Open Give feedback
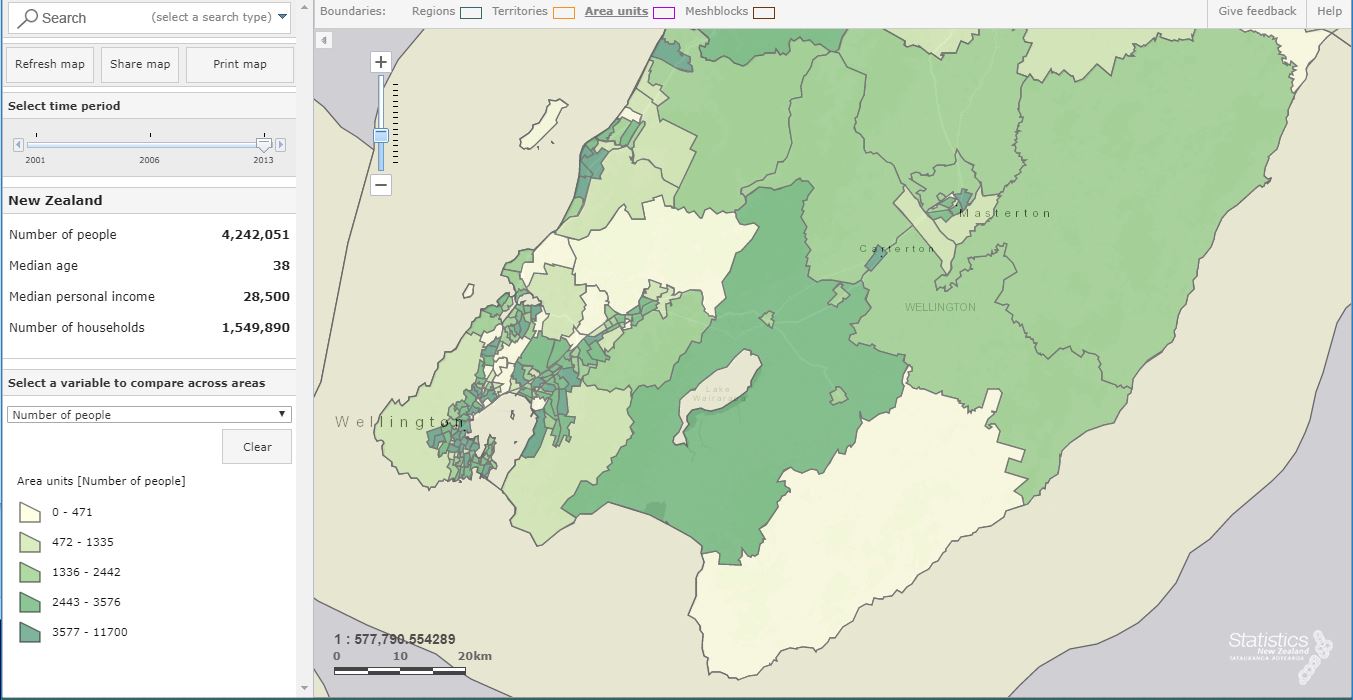The image size is (1353, 700). coord(1257,12)
